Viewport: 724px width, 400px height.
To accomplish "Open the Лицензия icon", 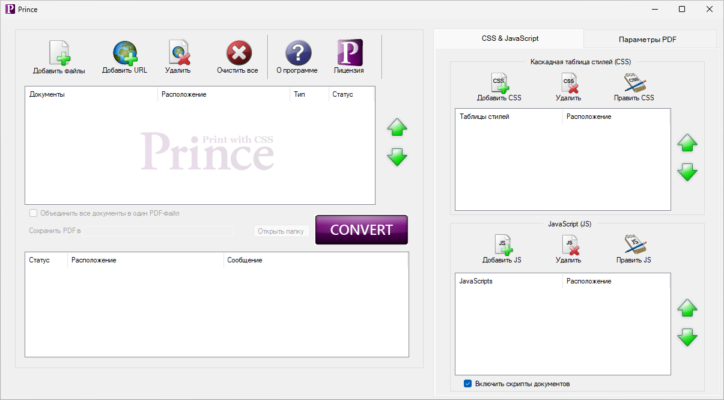I will point(350,52).
